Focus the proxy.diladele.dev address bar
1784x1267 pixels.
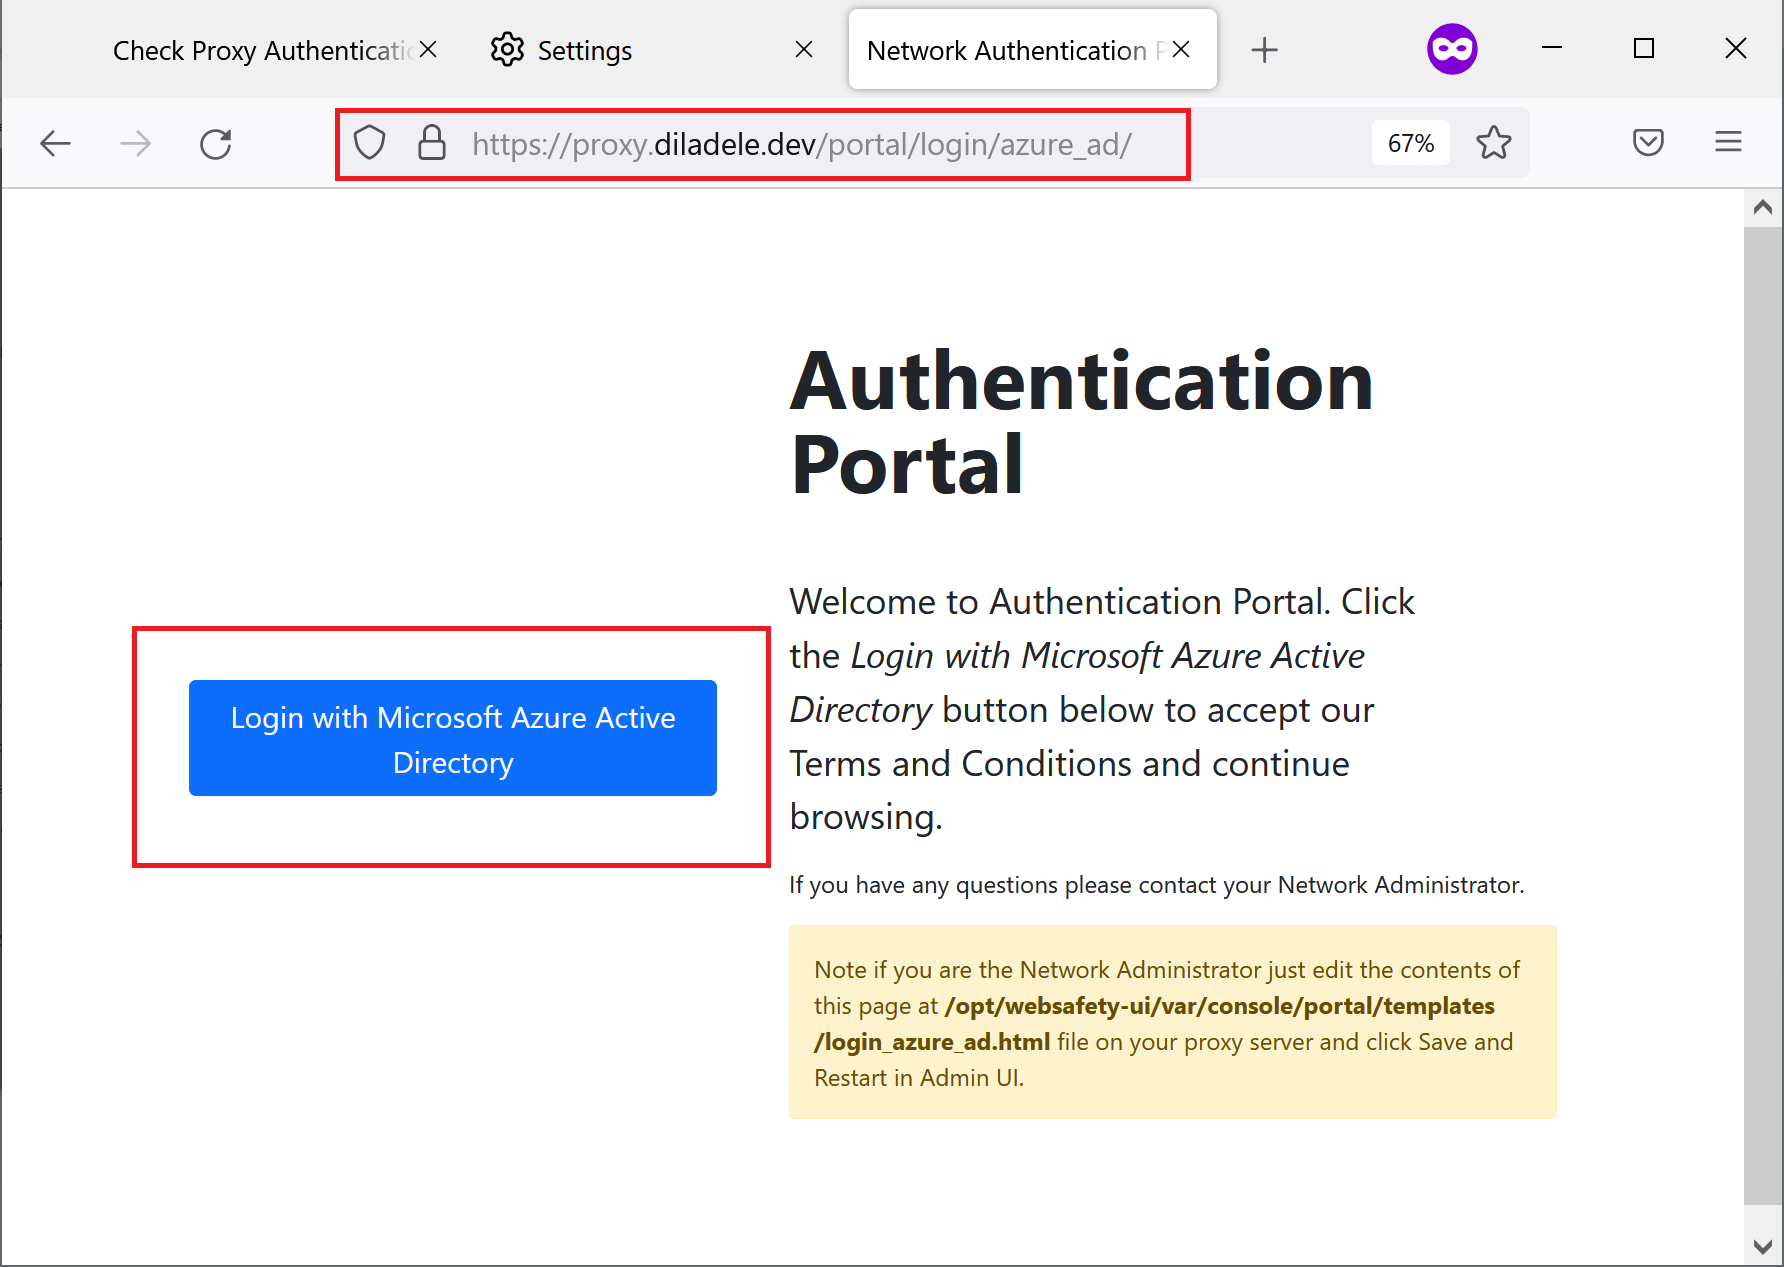(x=801, y=145)
